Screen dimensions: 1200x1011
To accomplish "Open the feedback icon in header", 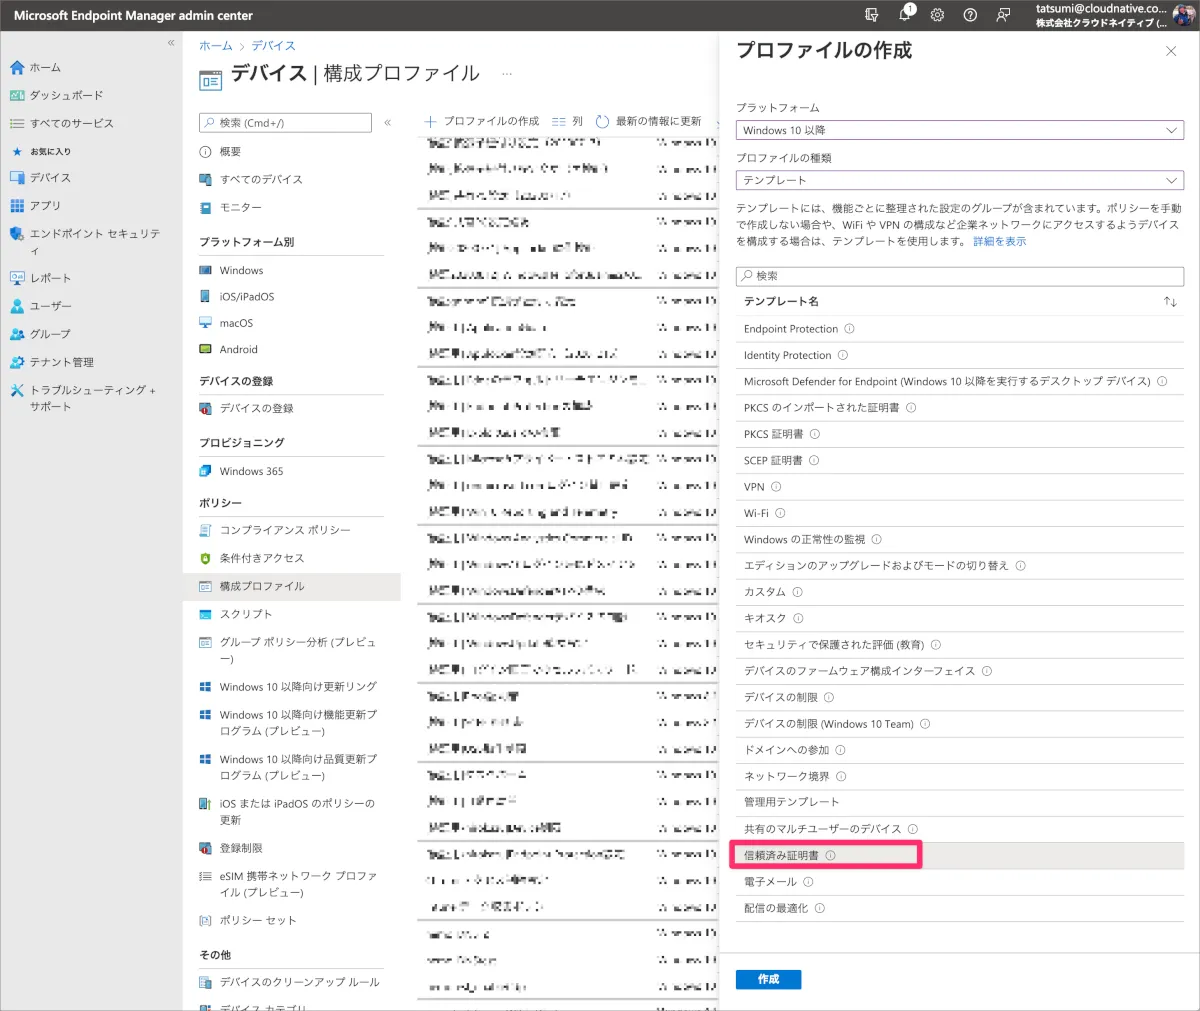I will tap(1003, 15).
